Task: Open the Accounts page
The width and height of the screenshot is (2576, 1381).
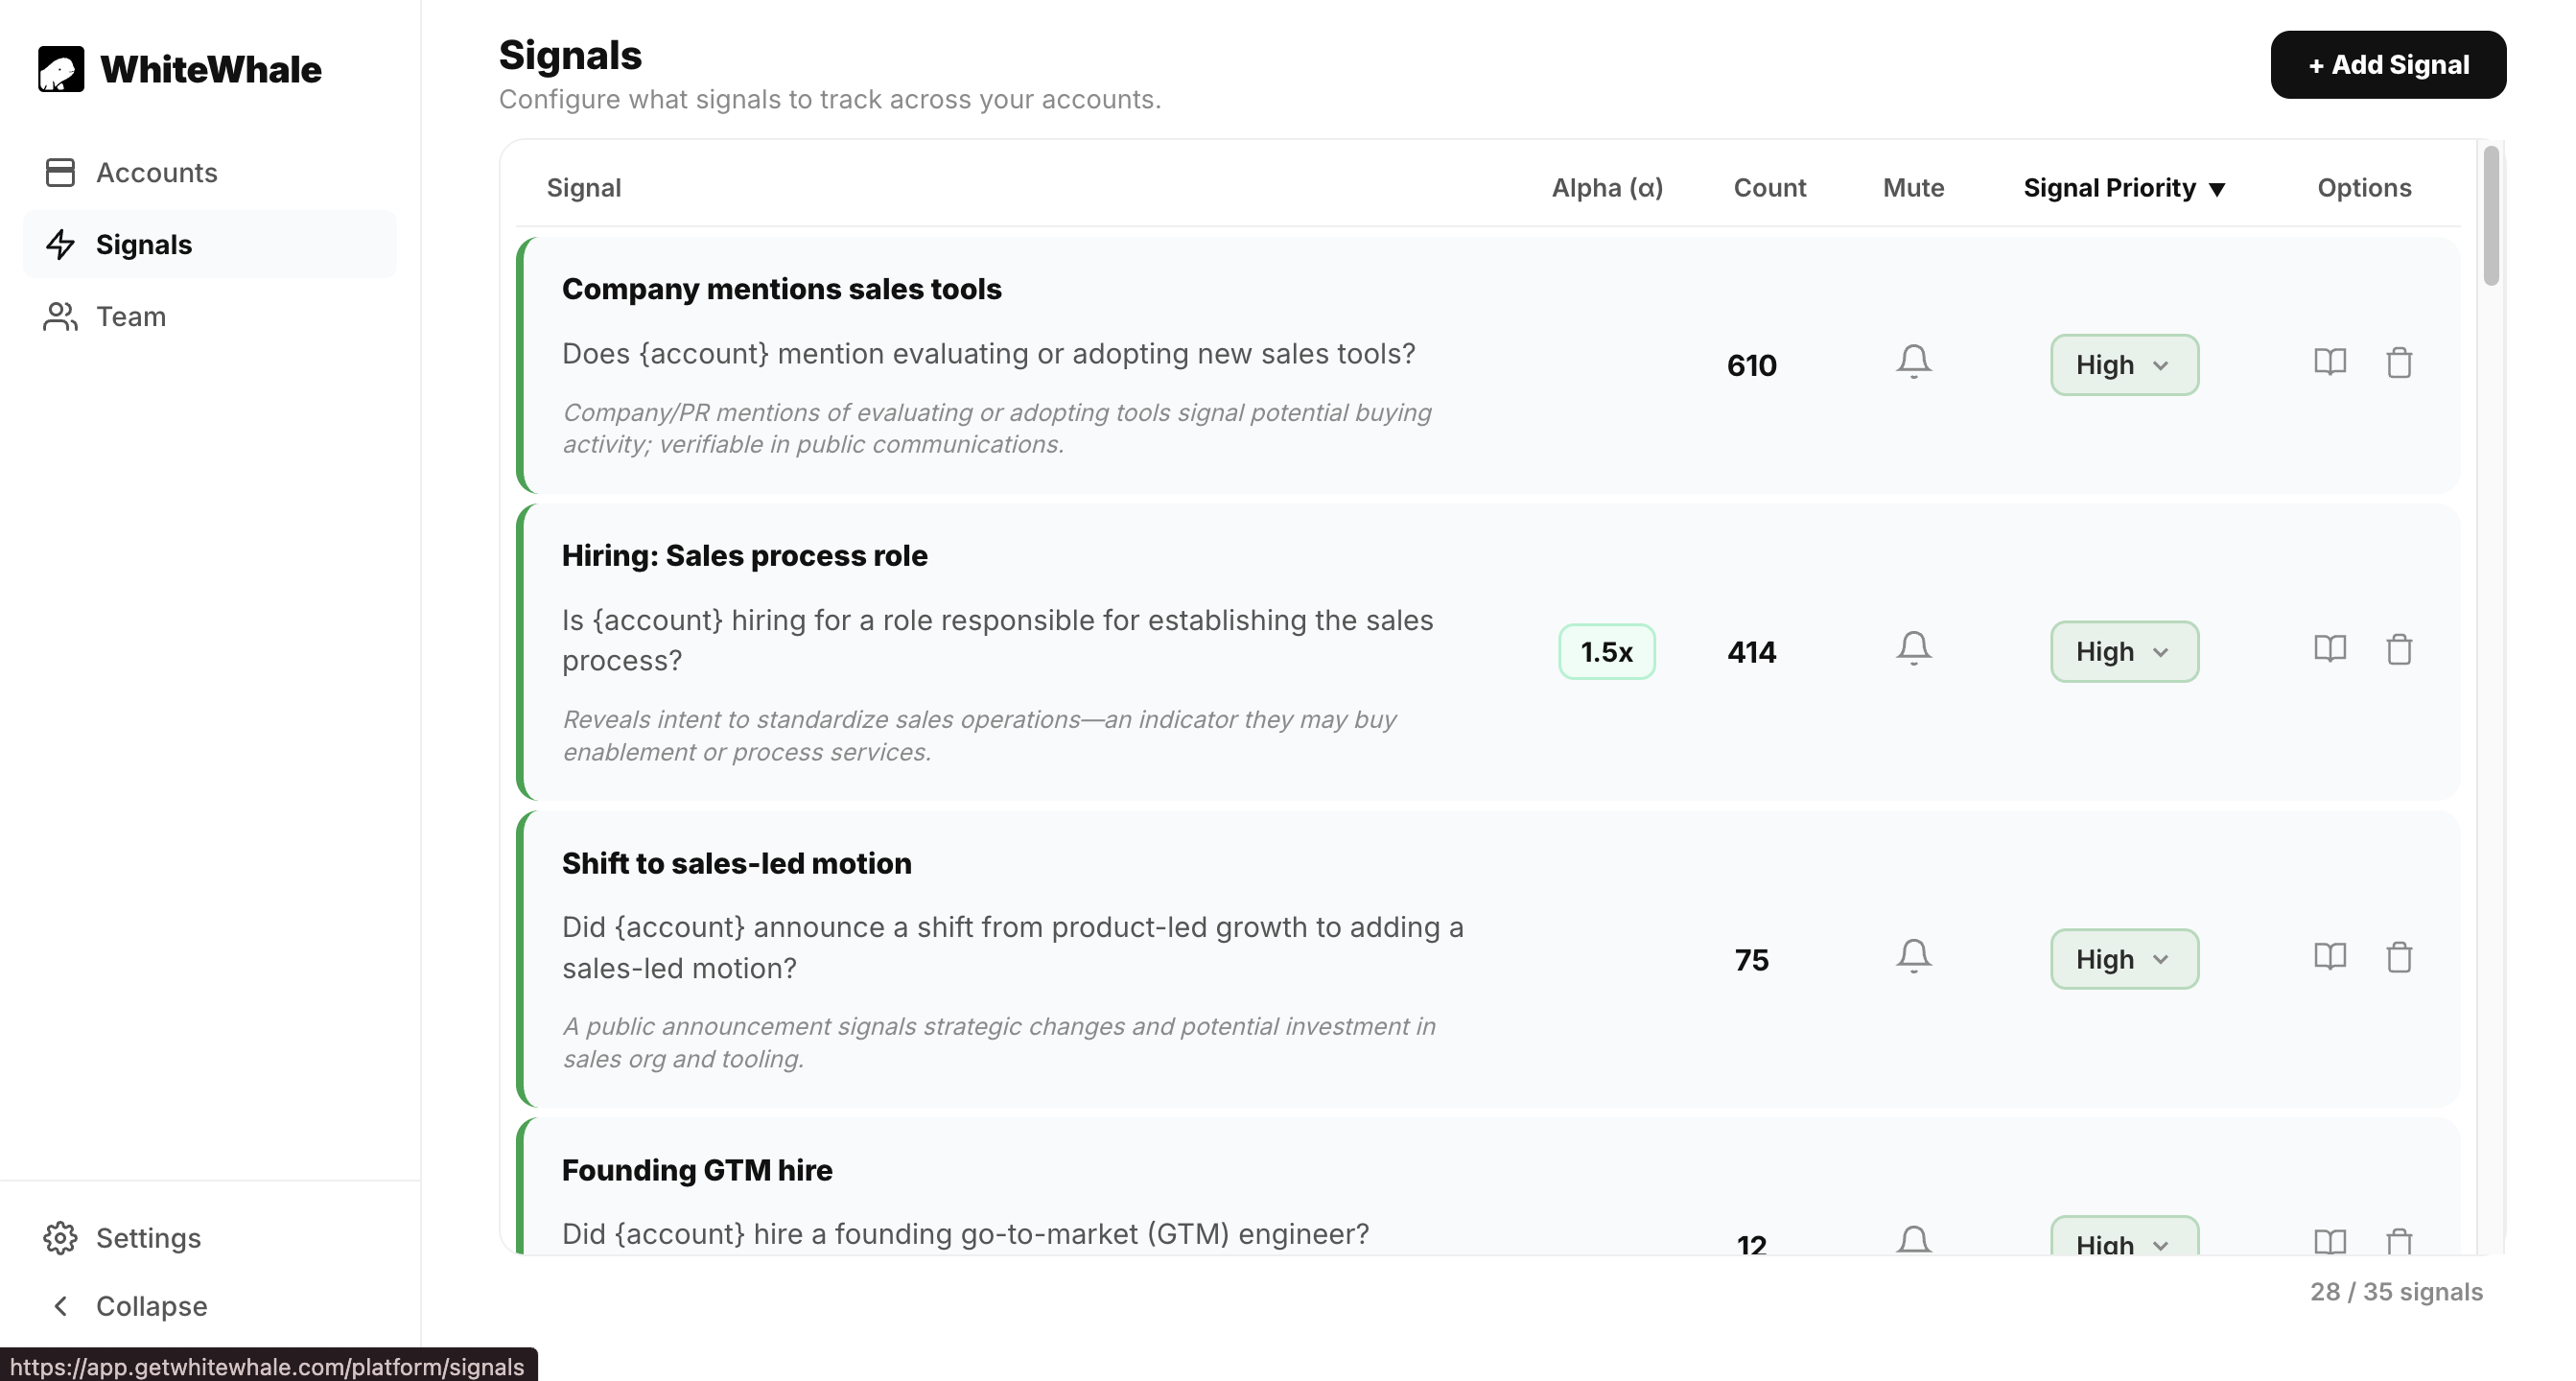Action: tap(210, 172)
